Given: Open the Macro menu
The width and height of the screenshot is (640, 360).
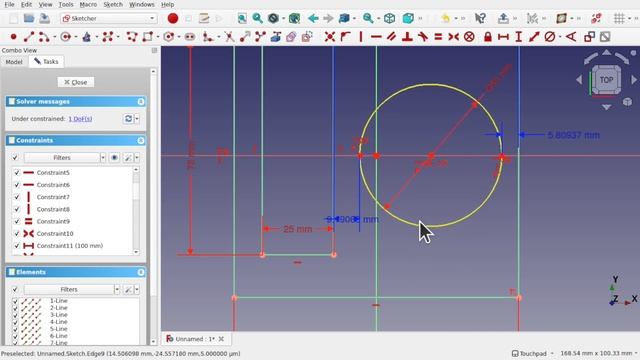Looking at the screenshot, I should pos(88,4).
